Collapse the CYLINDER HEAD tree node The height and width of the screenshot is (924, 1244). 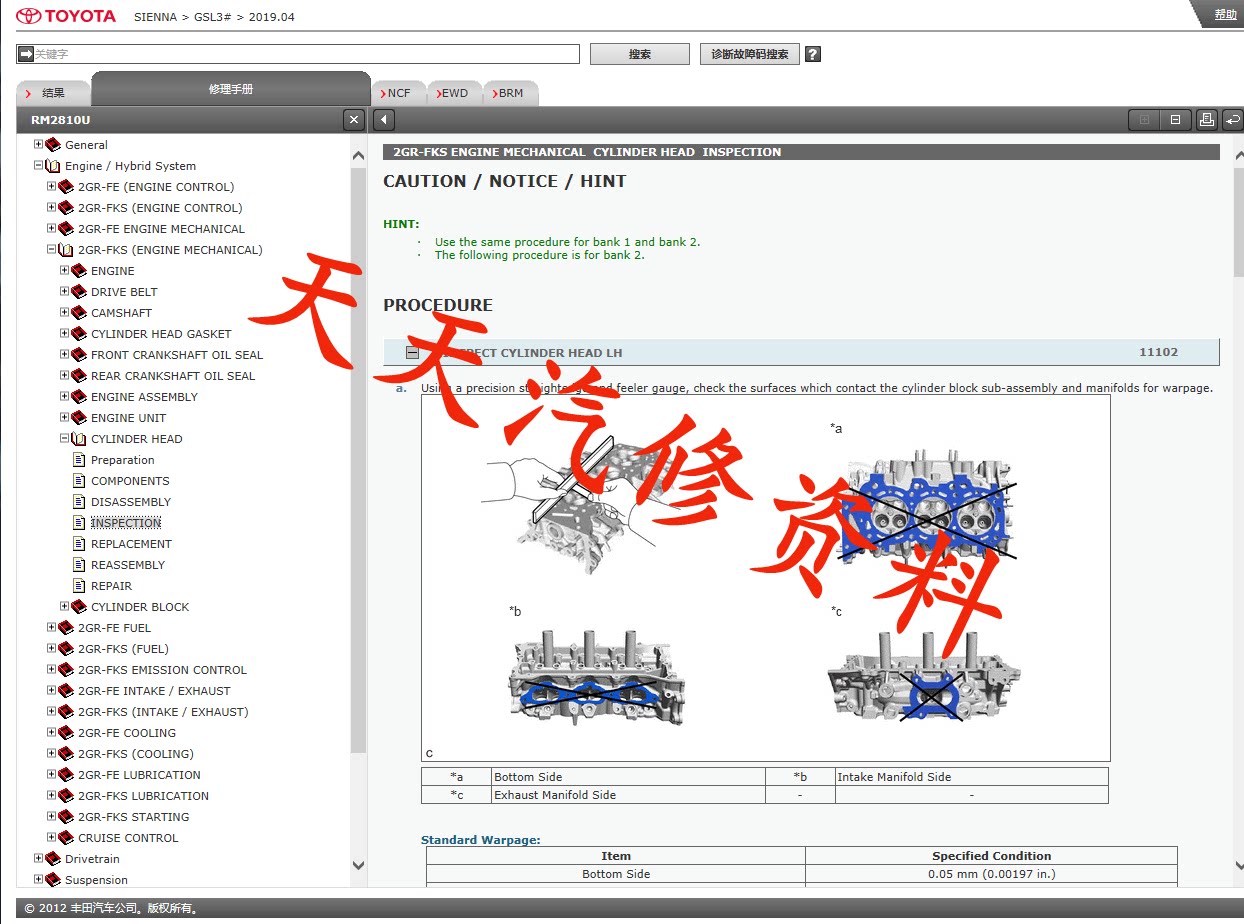tap(65, 439)
